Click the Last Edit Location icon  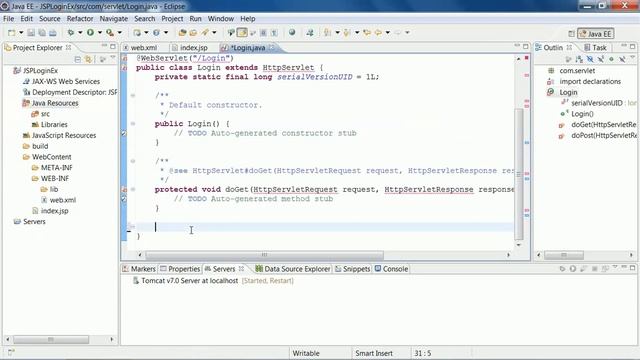click(x=367, y=33)
